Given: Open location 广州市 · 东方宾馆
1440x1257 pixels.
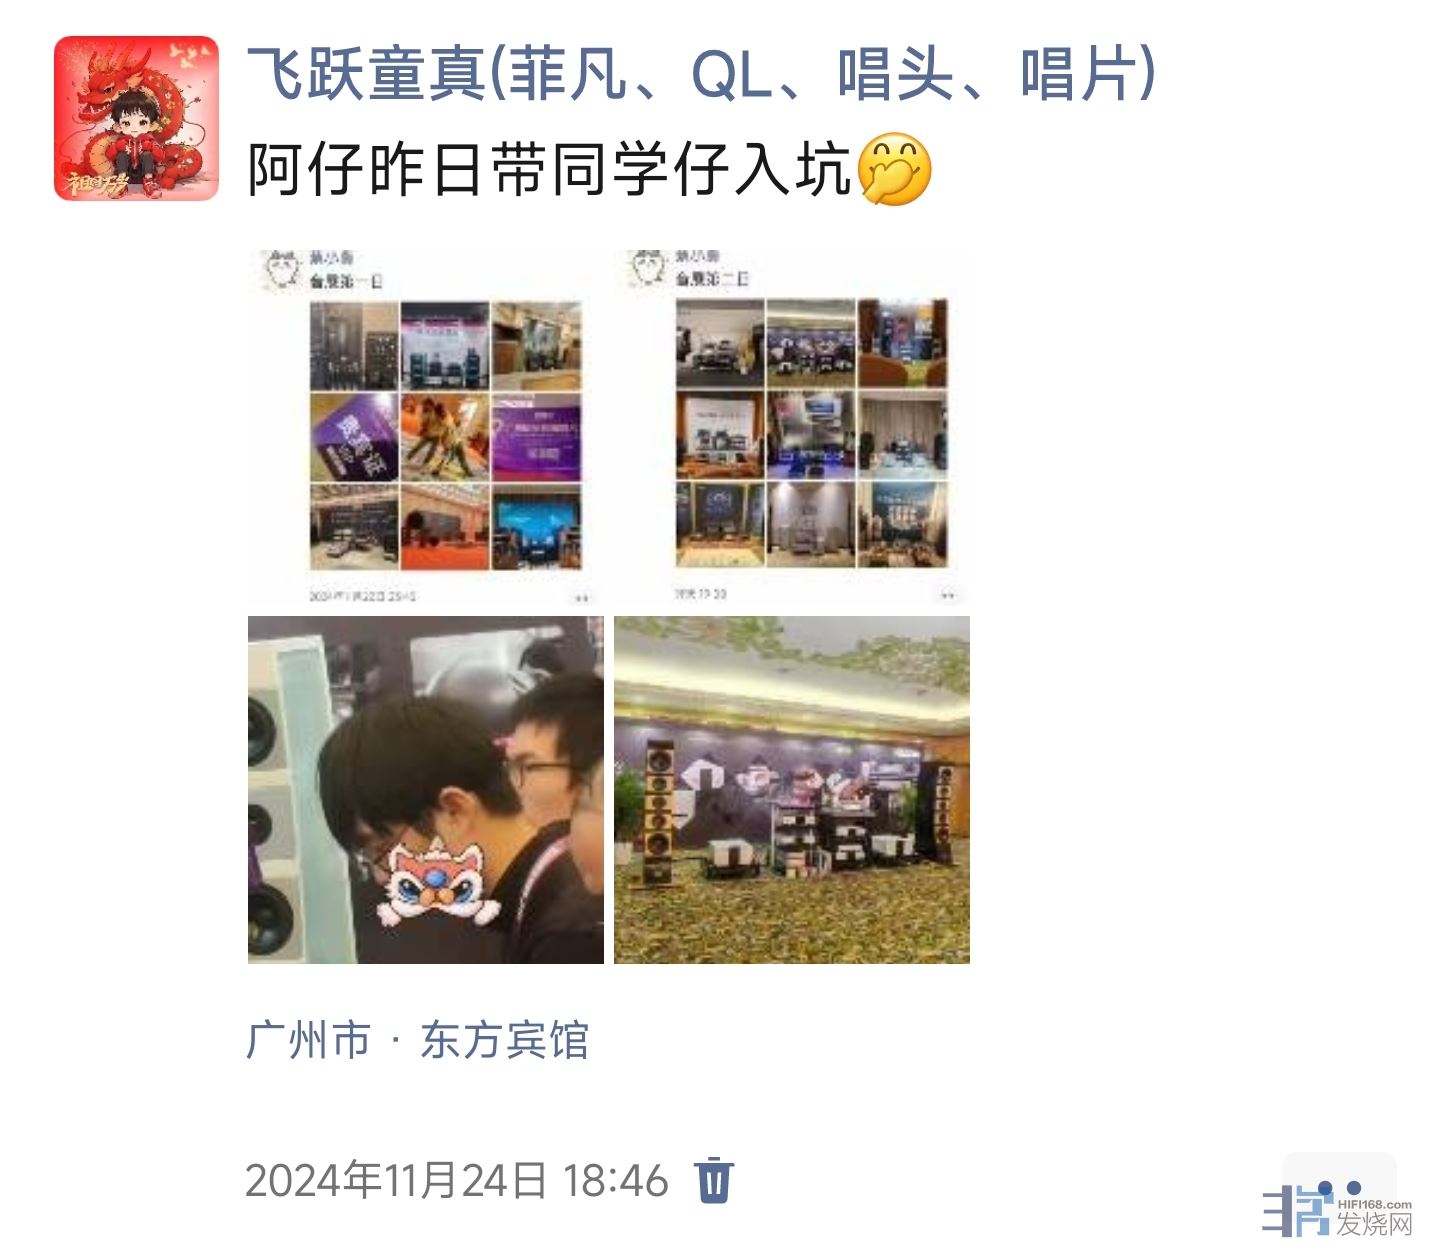Looking at the screenshot, I should click(x=417, y=1040).
